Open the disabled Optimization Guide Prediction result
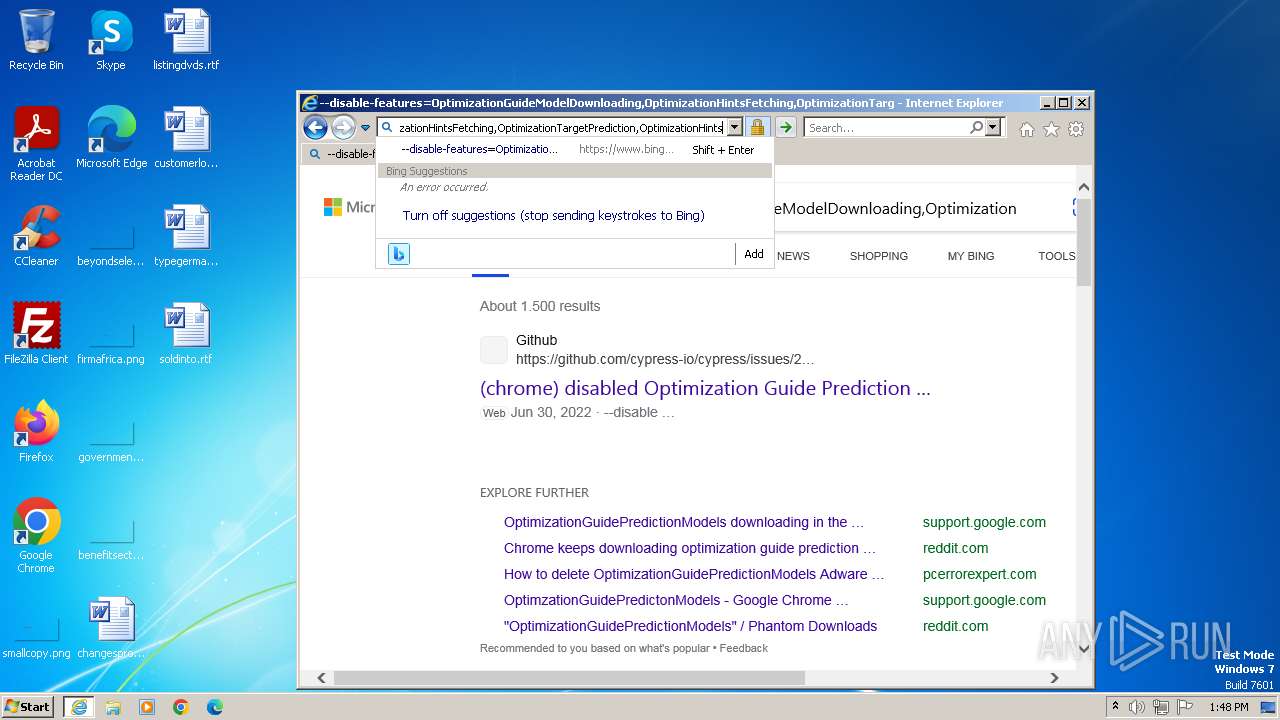The image size is (1280, 720). click(705, 388)
